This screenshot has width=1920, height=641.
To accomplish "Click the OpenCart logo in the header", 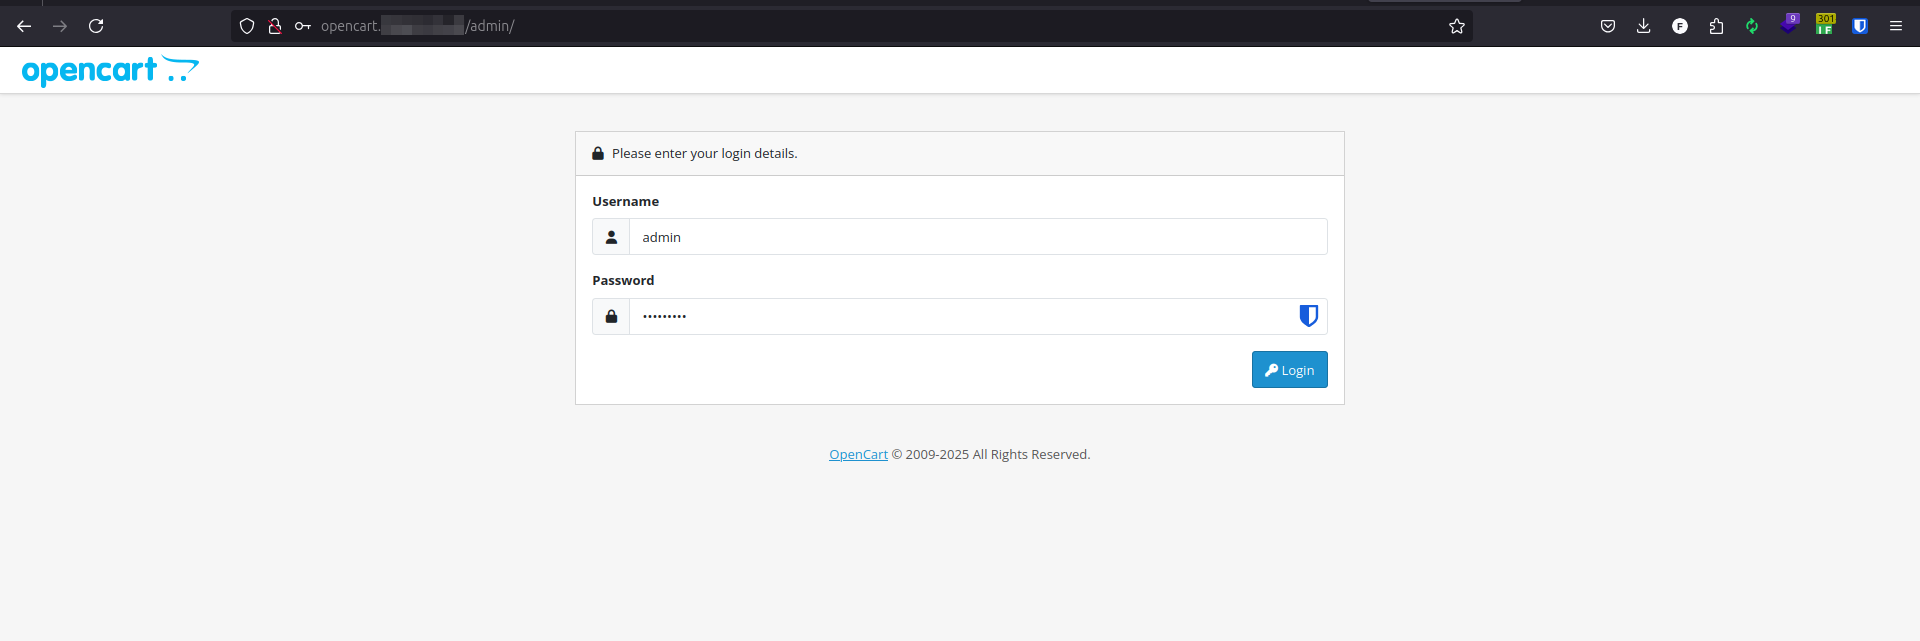I will tap(110, 70).
